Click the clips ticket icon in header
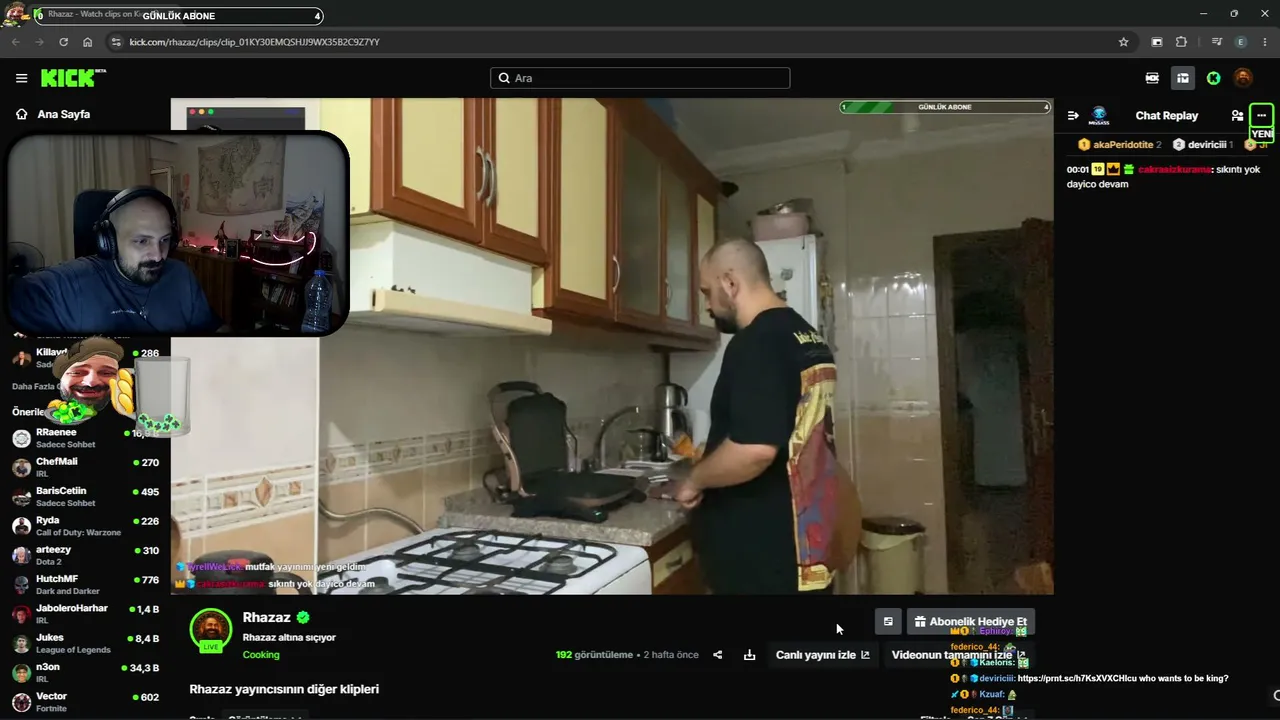Screen dimensions: 1280x720 pyautogui.click(x=1152, y=78)
